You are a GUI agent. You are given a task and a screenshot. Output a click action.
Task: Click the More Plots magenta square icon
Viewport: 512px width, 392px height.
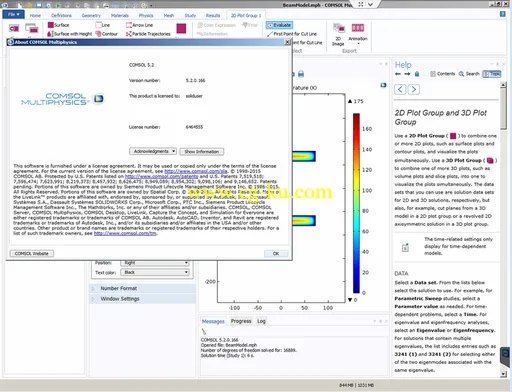pyautogui.click(x=181, y=28)
